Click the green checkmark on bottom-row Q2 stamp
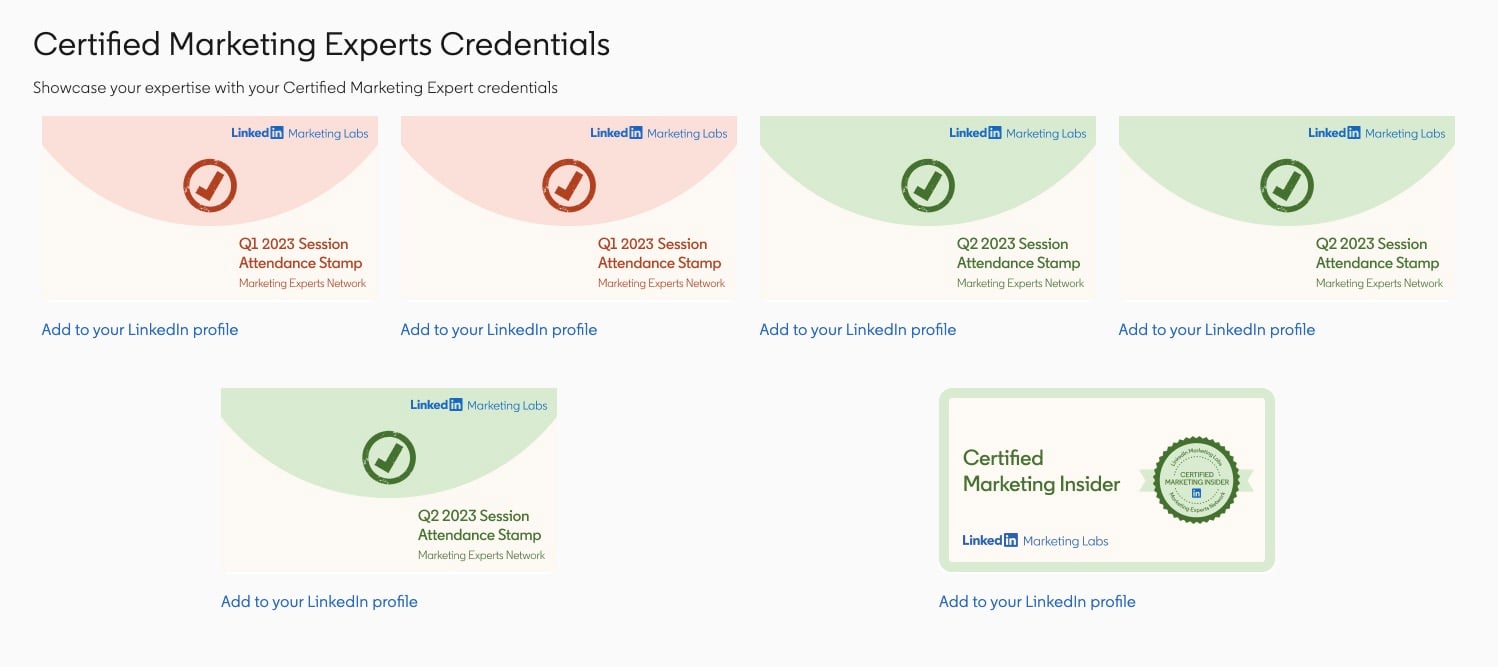1498x667 pixels. click(389, 457)
